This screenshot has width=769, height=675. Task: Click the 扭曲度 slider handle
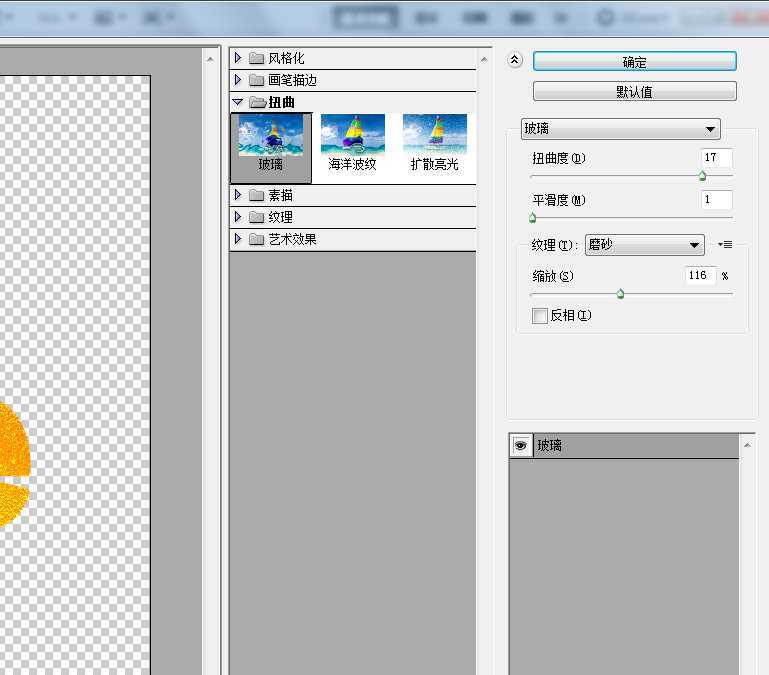702,176
